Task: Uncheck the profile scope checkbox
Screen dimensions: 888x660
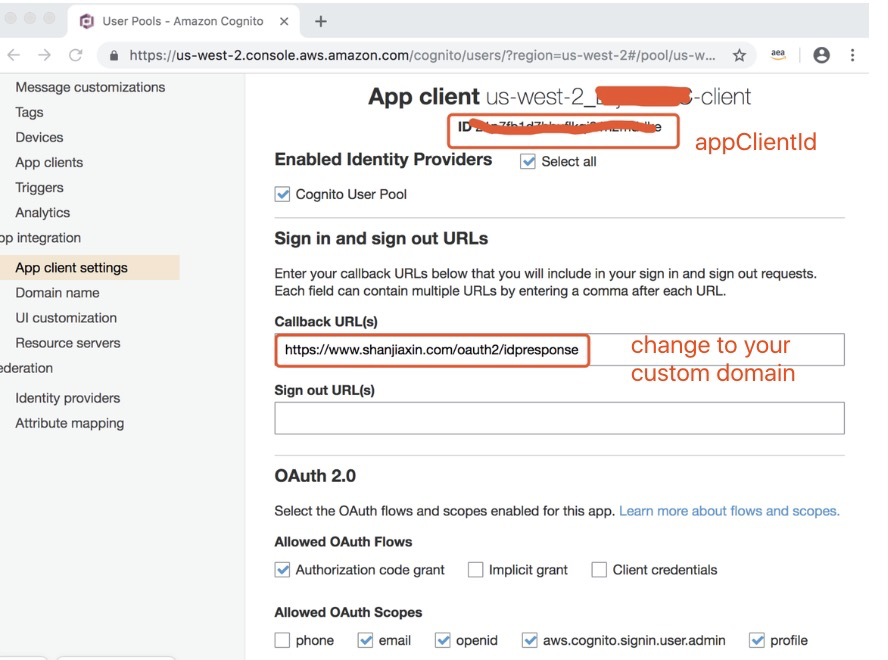Action: tap(757, 640)
